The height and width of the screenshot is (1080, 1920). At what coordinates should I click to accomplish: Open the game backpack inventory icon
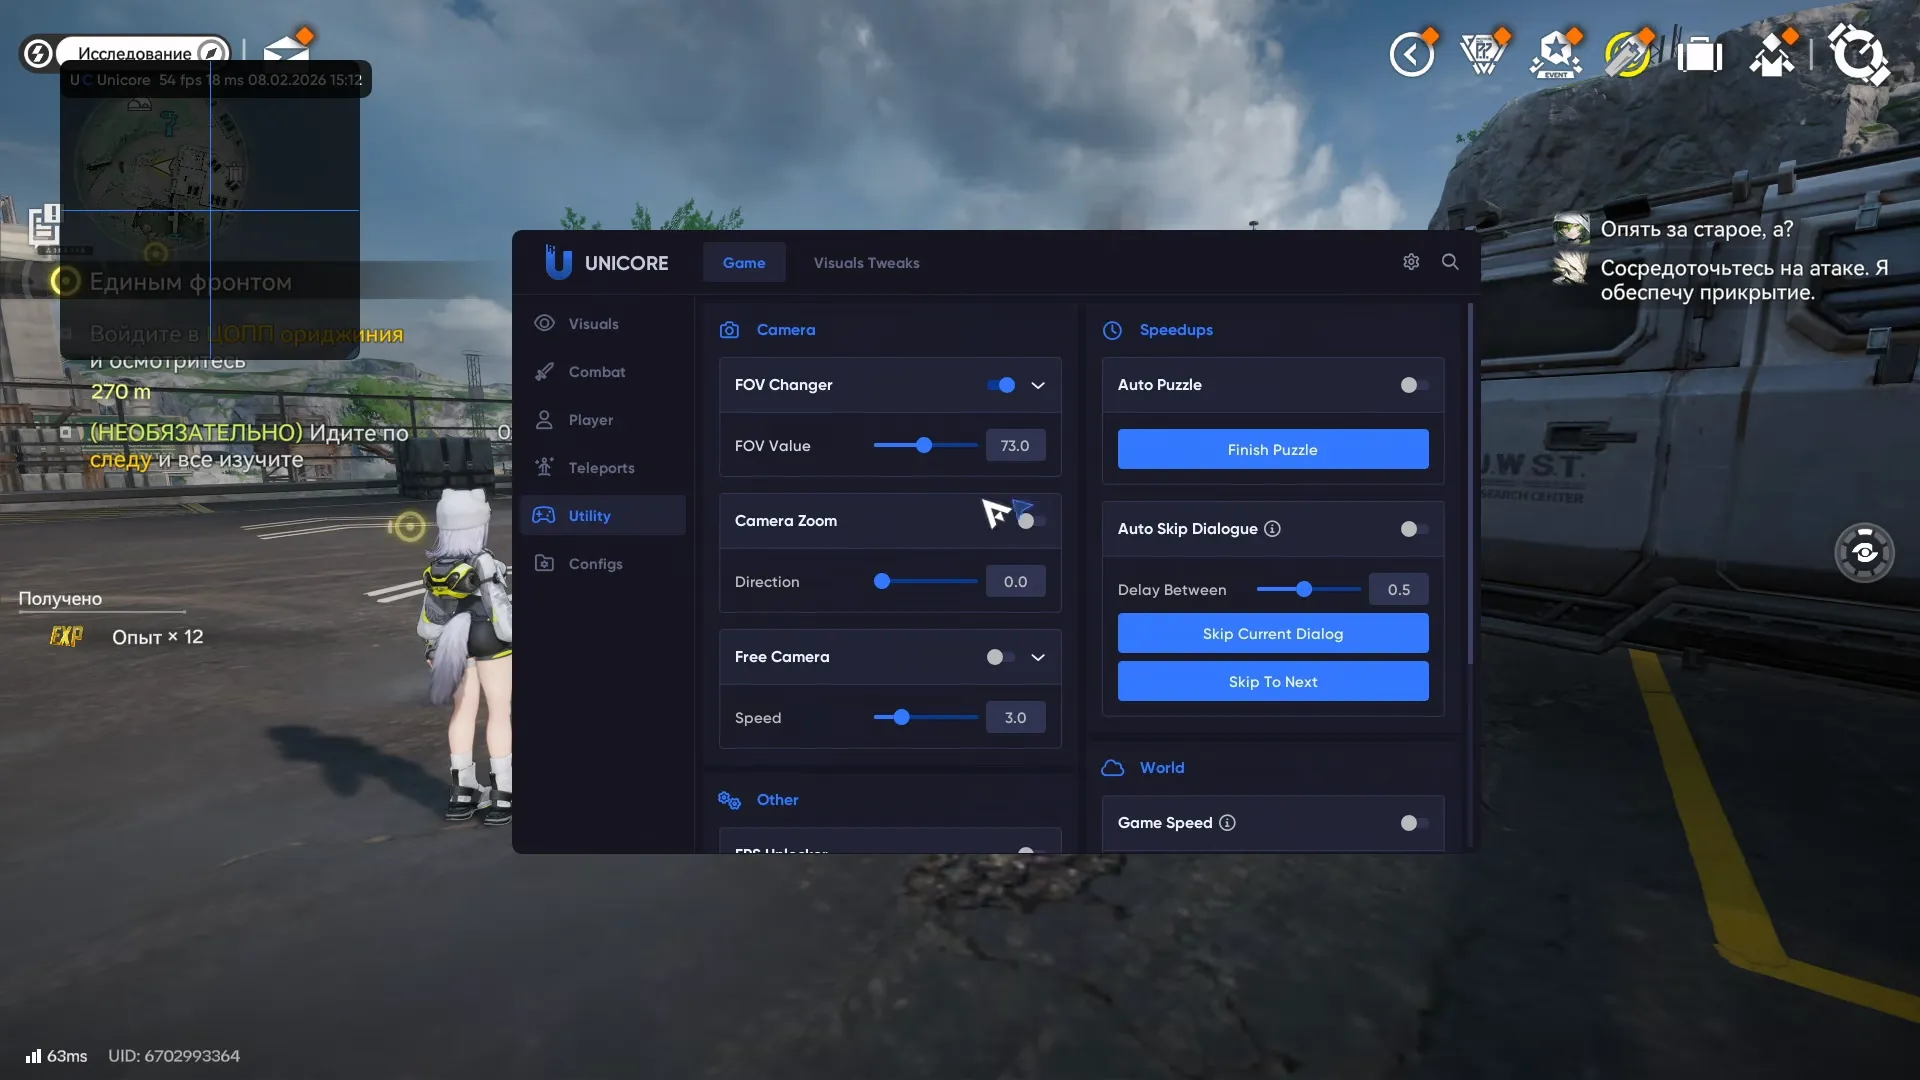tap(1699, 54)
